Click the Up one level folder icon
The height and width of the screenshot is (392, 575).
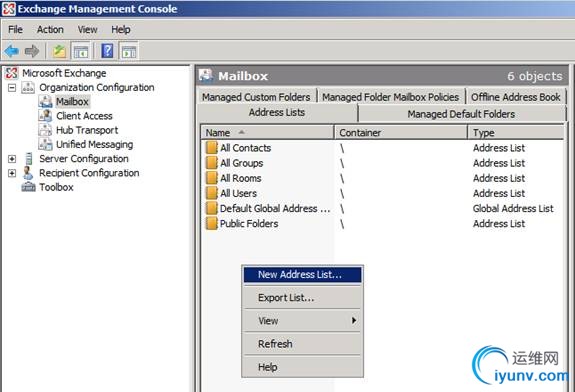[x=59, y=51]
